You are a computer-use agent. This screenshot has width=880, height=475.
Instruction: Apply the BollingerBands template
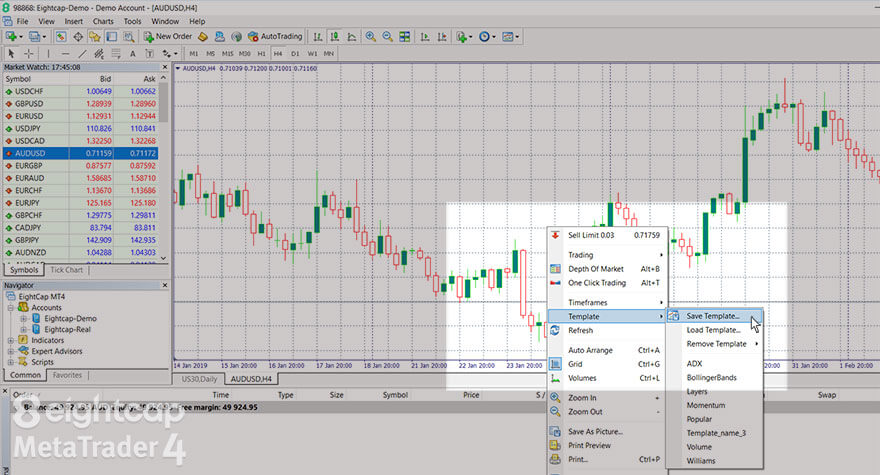[712, 377]
